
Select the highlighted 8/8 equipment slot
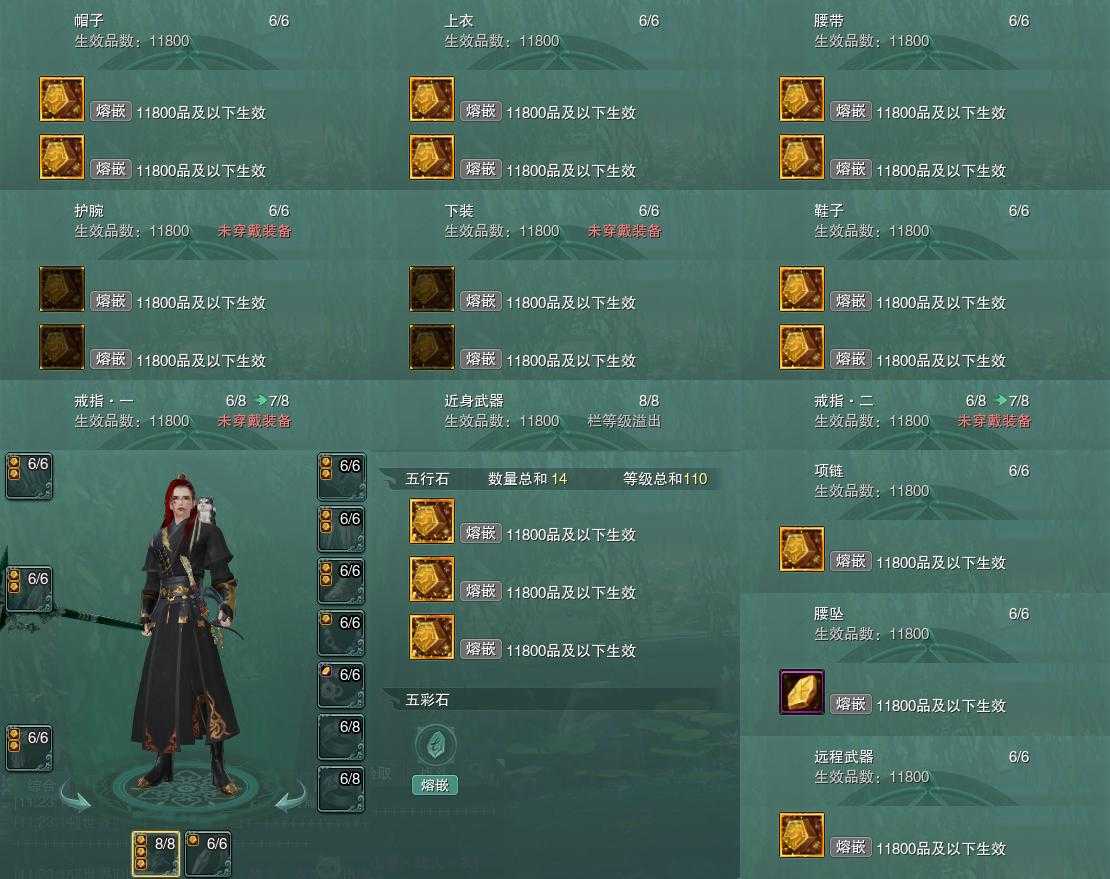tap(156, 854)
